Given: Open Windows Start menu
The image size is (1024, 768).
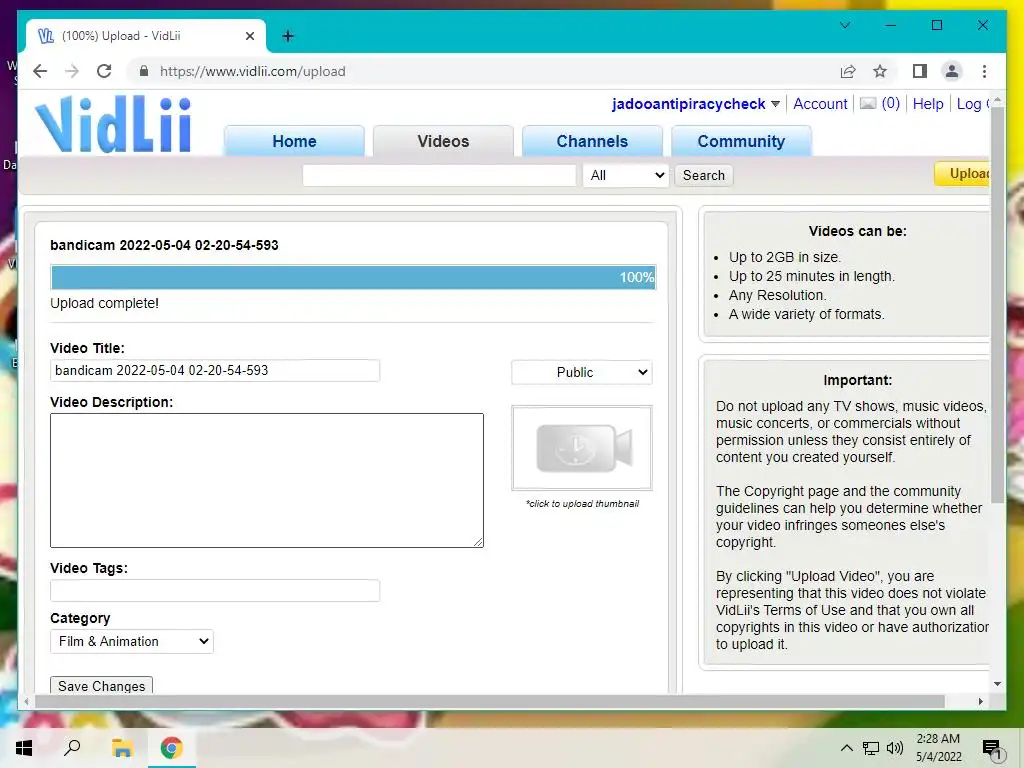Looking at the screenshot, I should coord(24,748).
